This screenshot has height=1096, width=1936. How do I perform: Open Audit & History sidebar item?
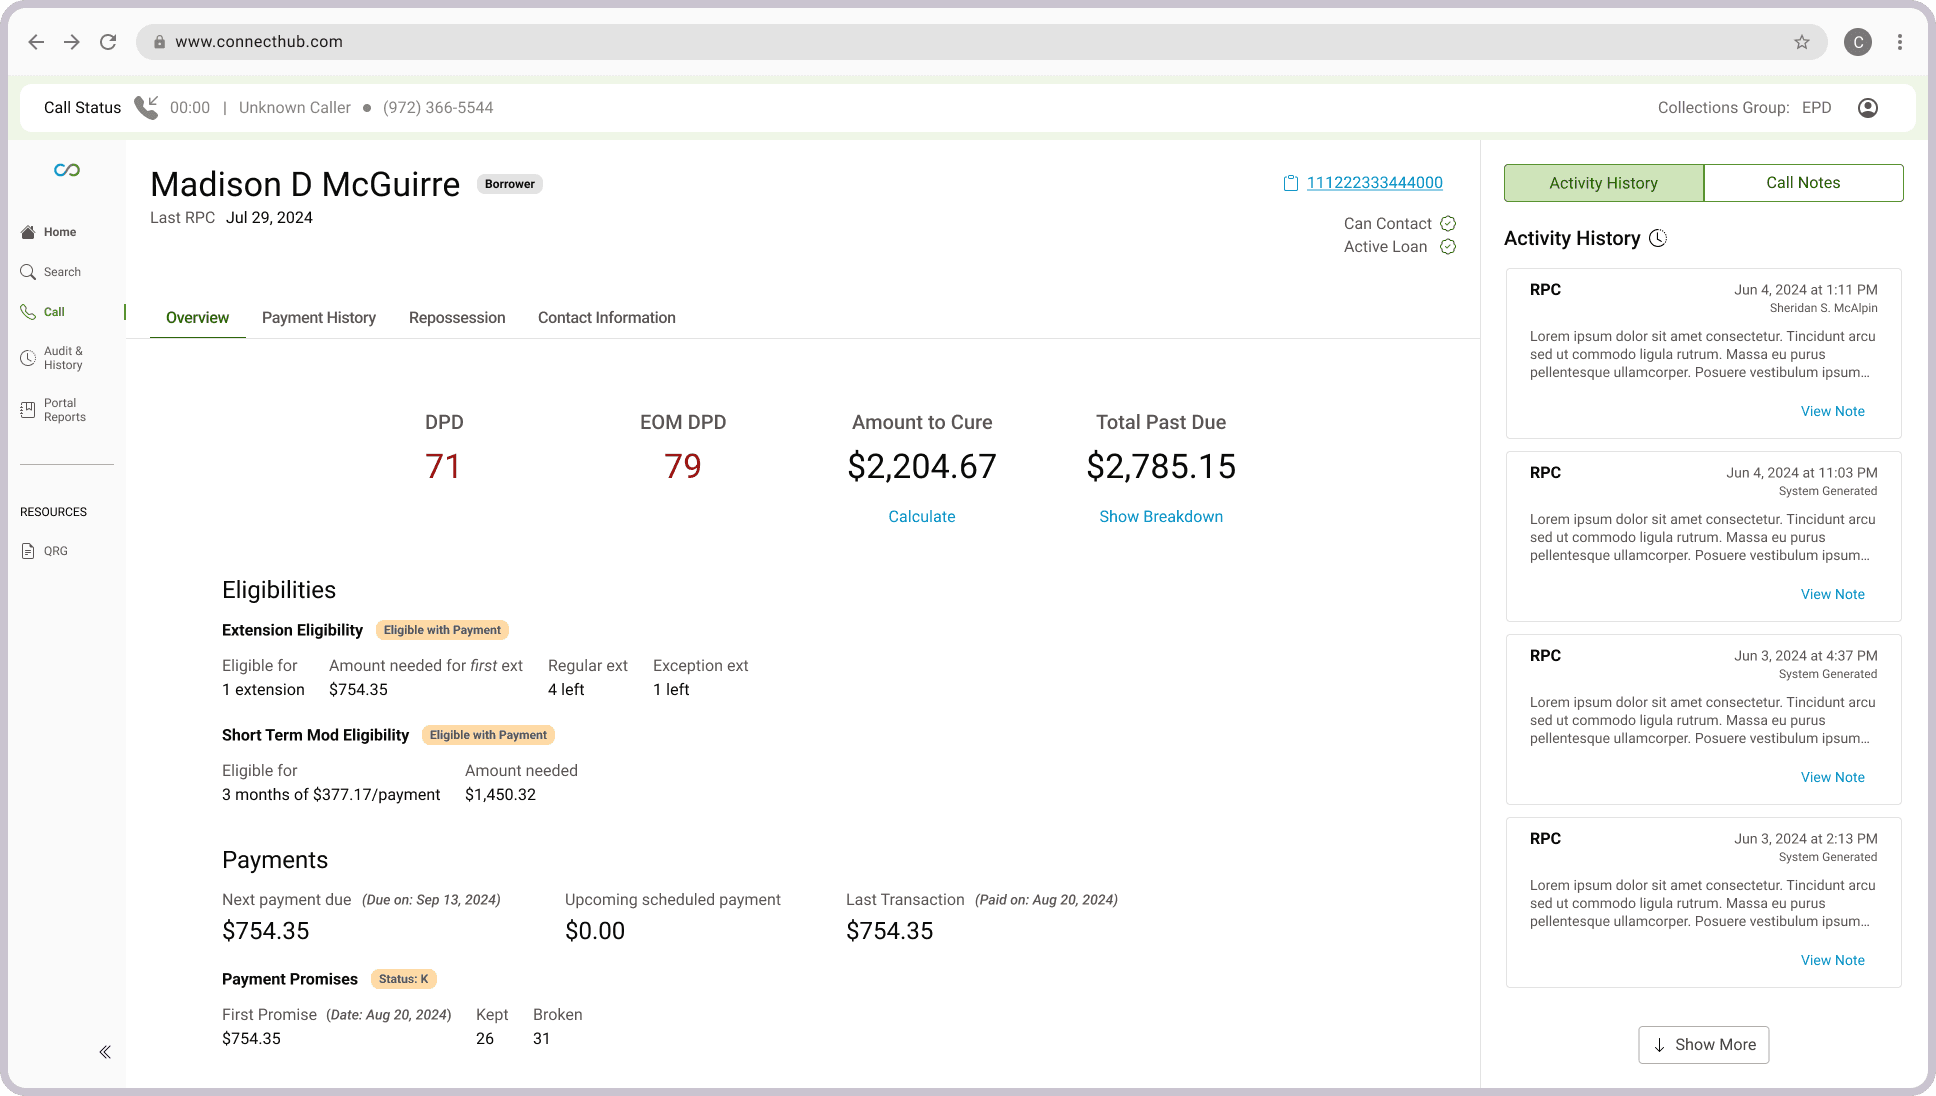point(62,358)
